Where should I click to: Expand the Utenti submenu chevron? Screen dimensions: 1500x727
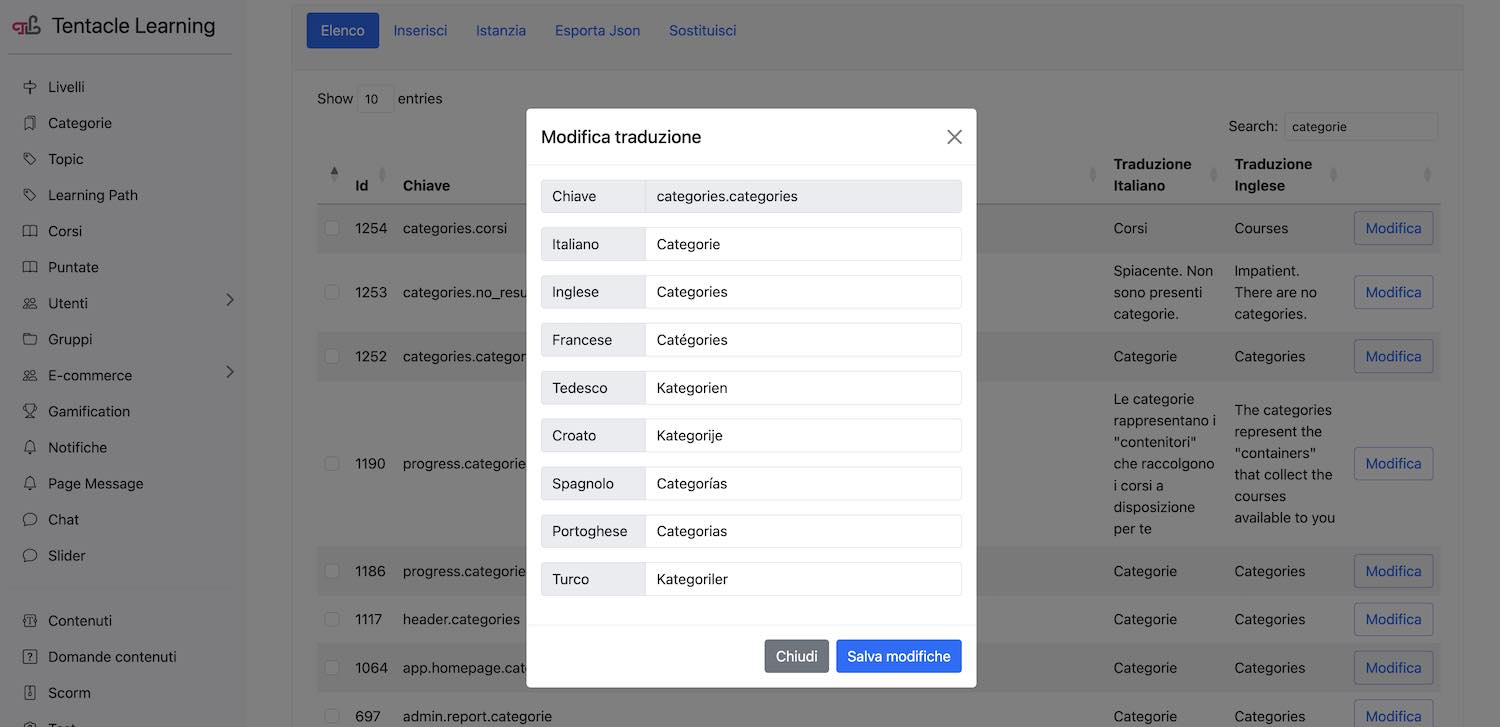tap(229, 300)
